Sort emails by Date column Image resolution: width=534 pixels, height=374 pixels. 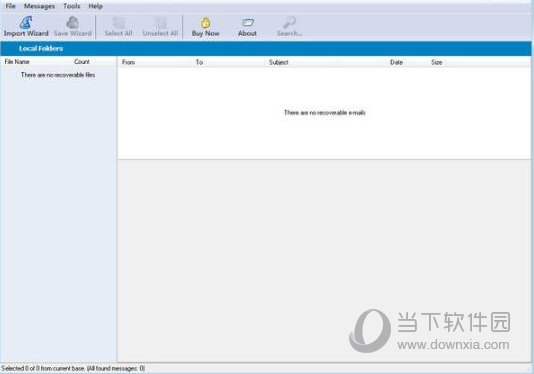[396, 62]
